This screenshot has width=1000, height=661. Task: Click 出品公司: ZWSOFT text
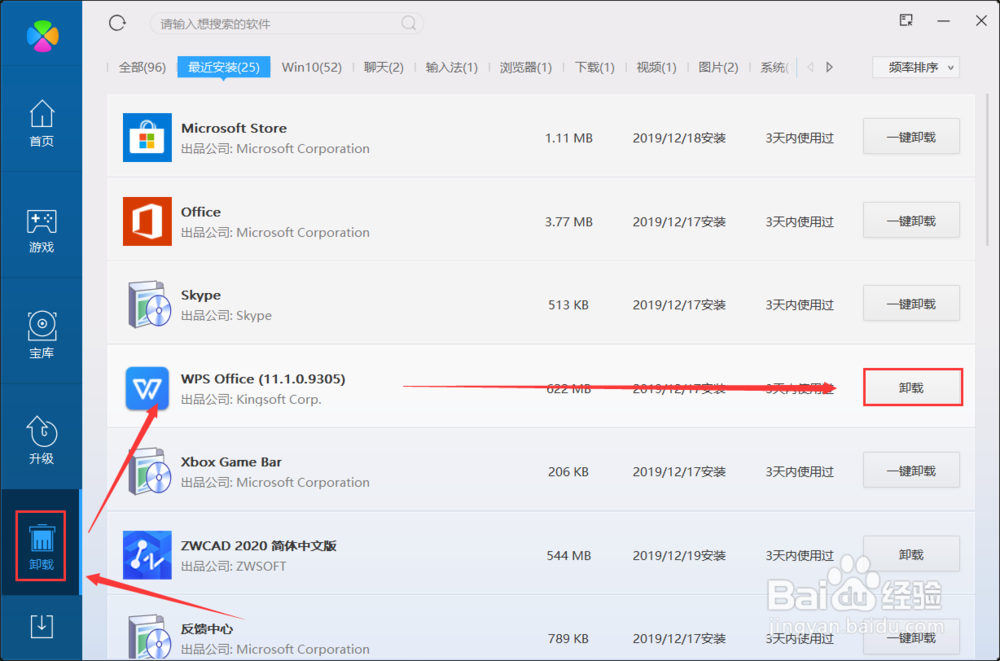coord(234,566)
